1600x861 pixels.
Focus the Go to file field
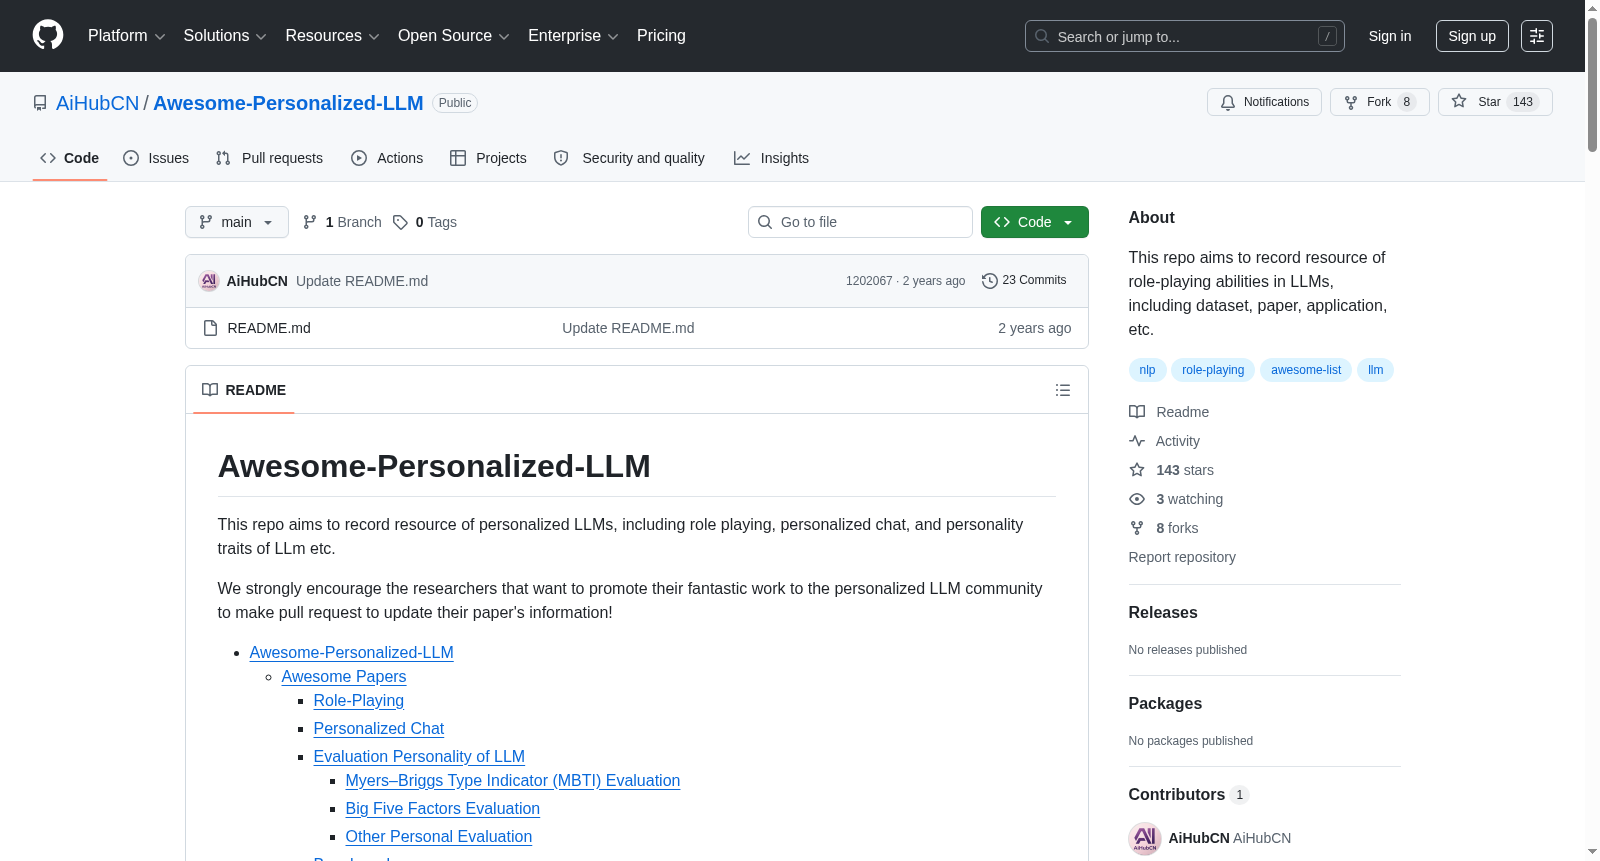coord(860,222)
